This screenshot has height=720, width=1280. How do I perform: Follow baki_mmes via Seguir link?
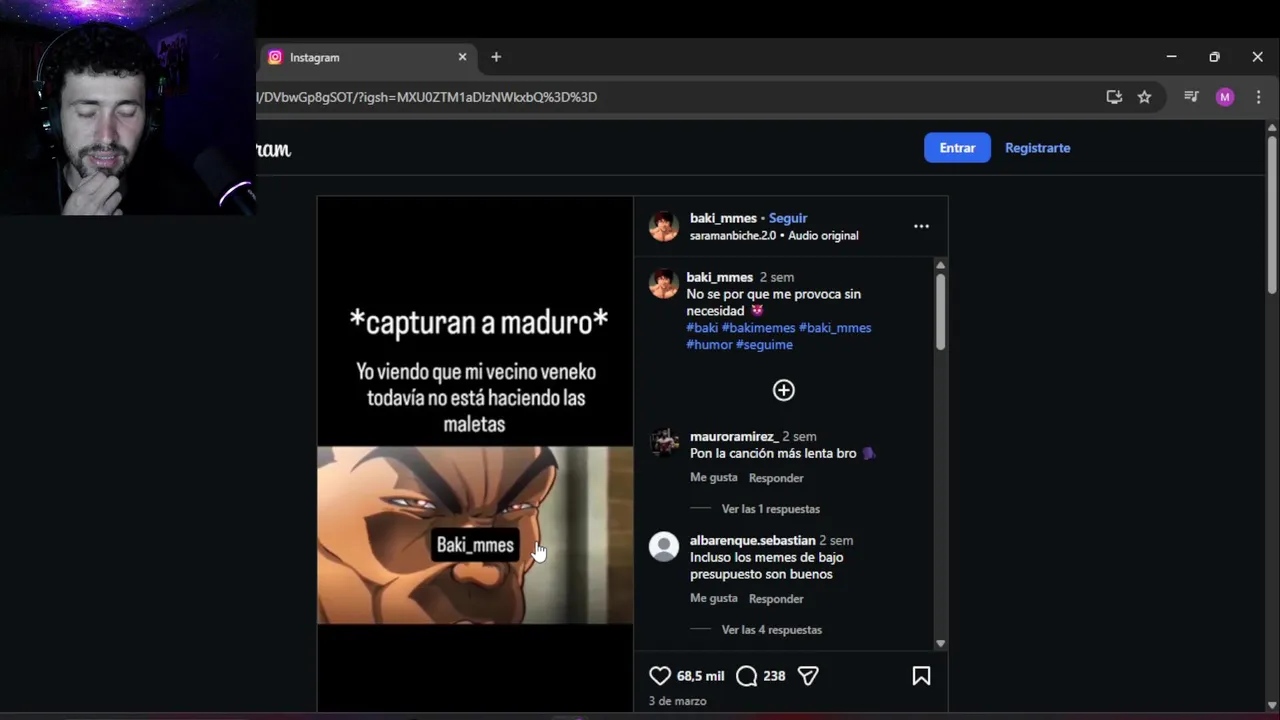click(788, 218)
